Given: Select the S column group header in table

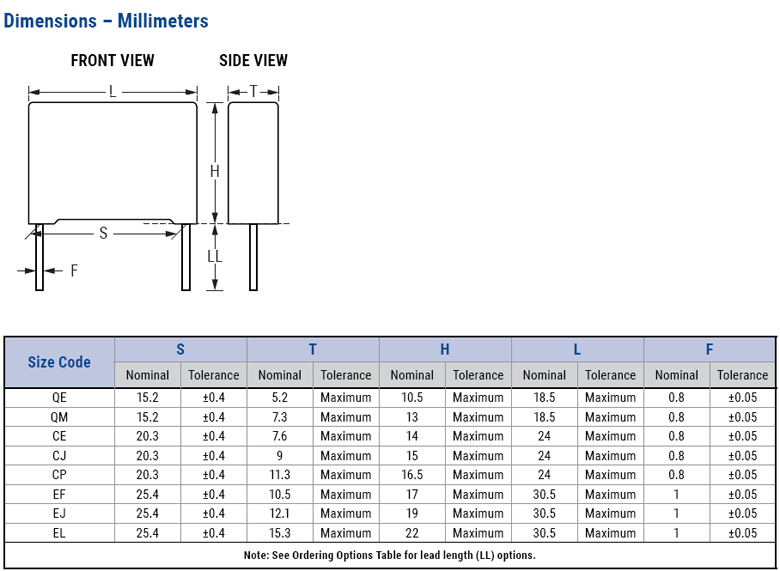Looking at the screenshot, I should pyautogui.click(x=180, y=349).
